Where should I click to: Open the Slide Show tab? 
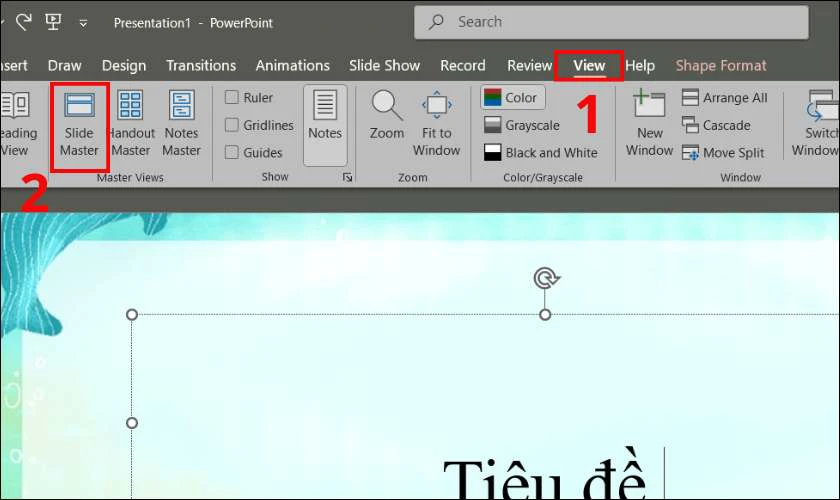pyautogui.click(x=384, y=65)
